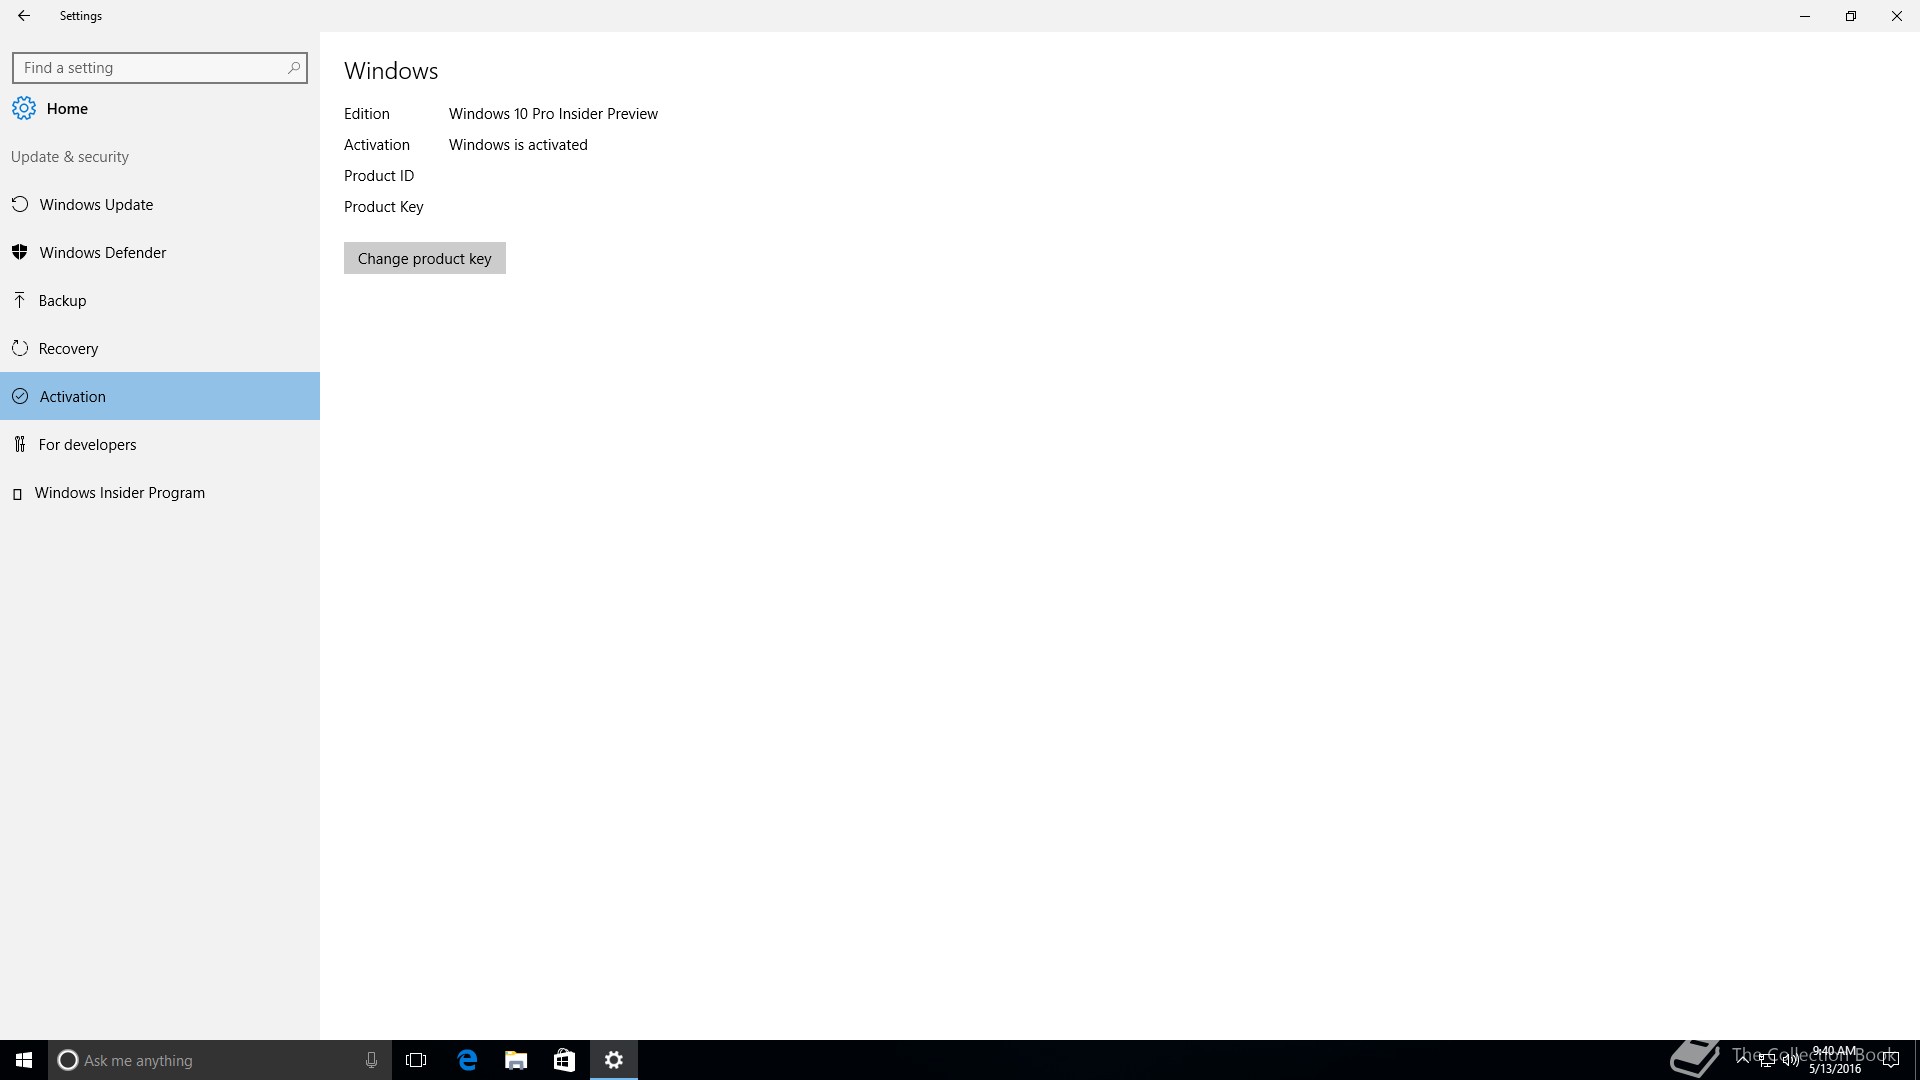Go back using the Settings back arrow
Viewport: 1920px width, 1080px height.
pyautogui.click(x=24, y=16)
